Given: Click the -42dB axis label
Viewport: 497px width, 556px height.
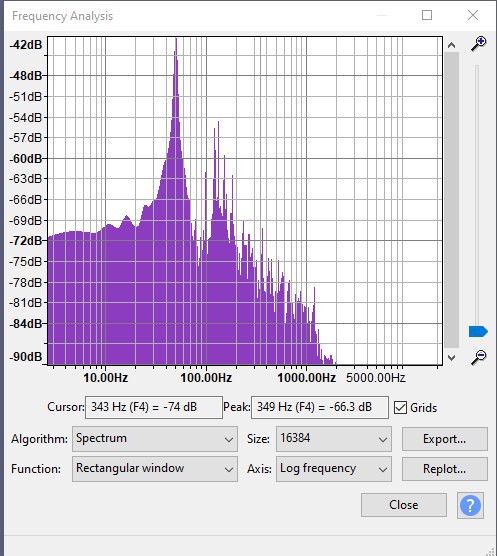Looking at the screenshot, I should (x=26, y=45).
